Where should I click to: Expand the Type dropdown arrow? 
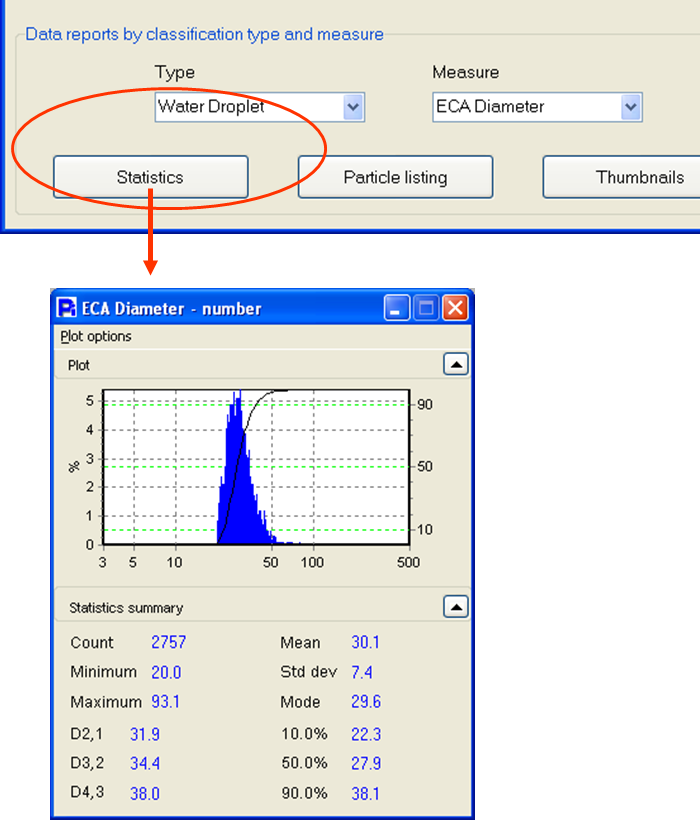click(x=352, y=107)
